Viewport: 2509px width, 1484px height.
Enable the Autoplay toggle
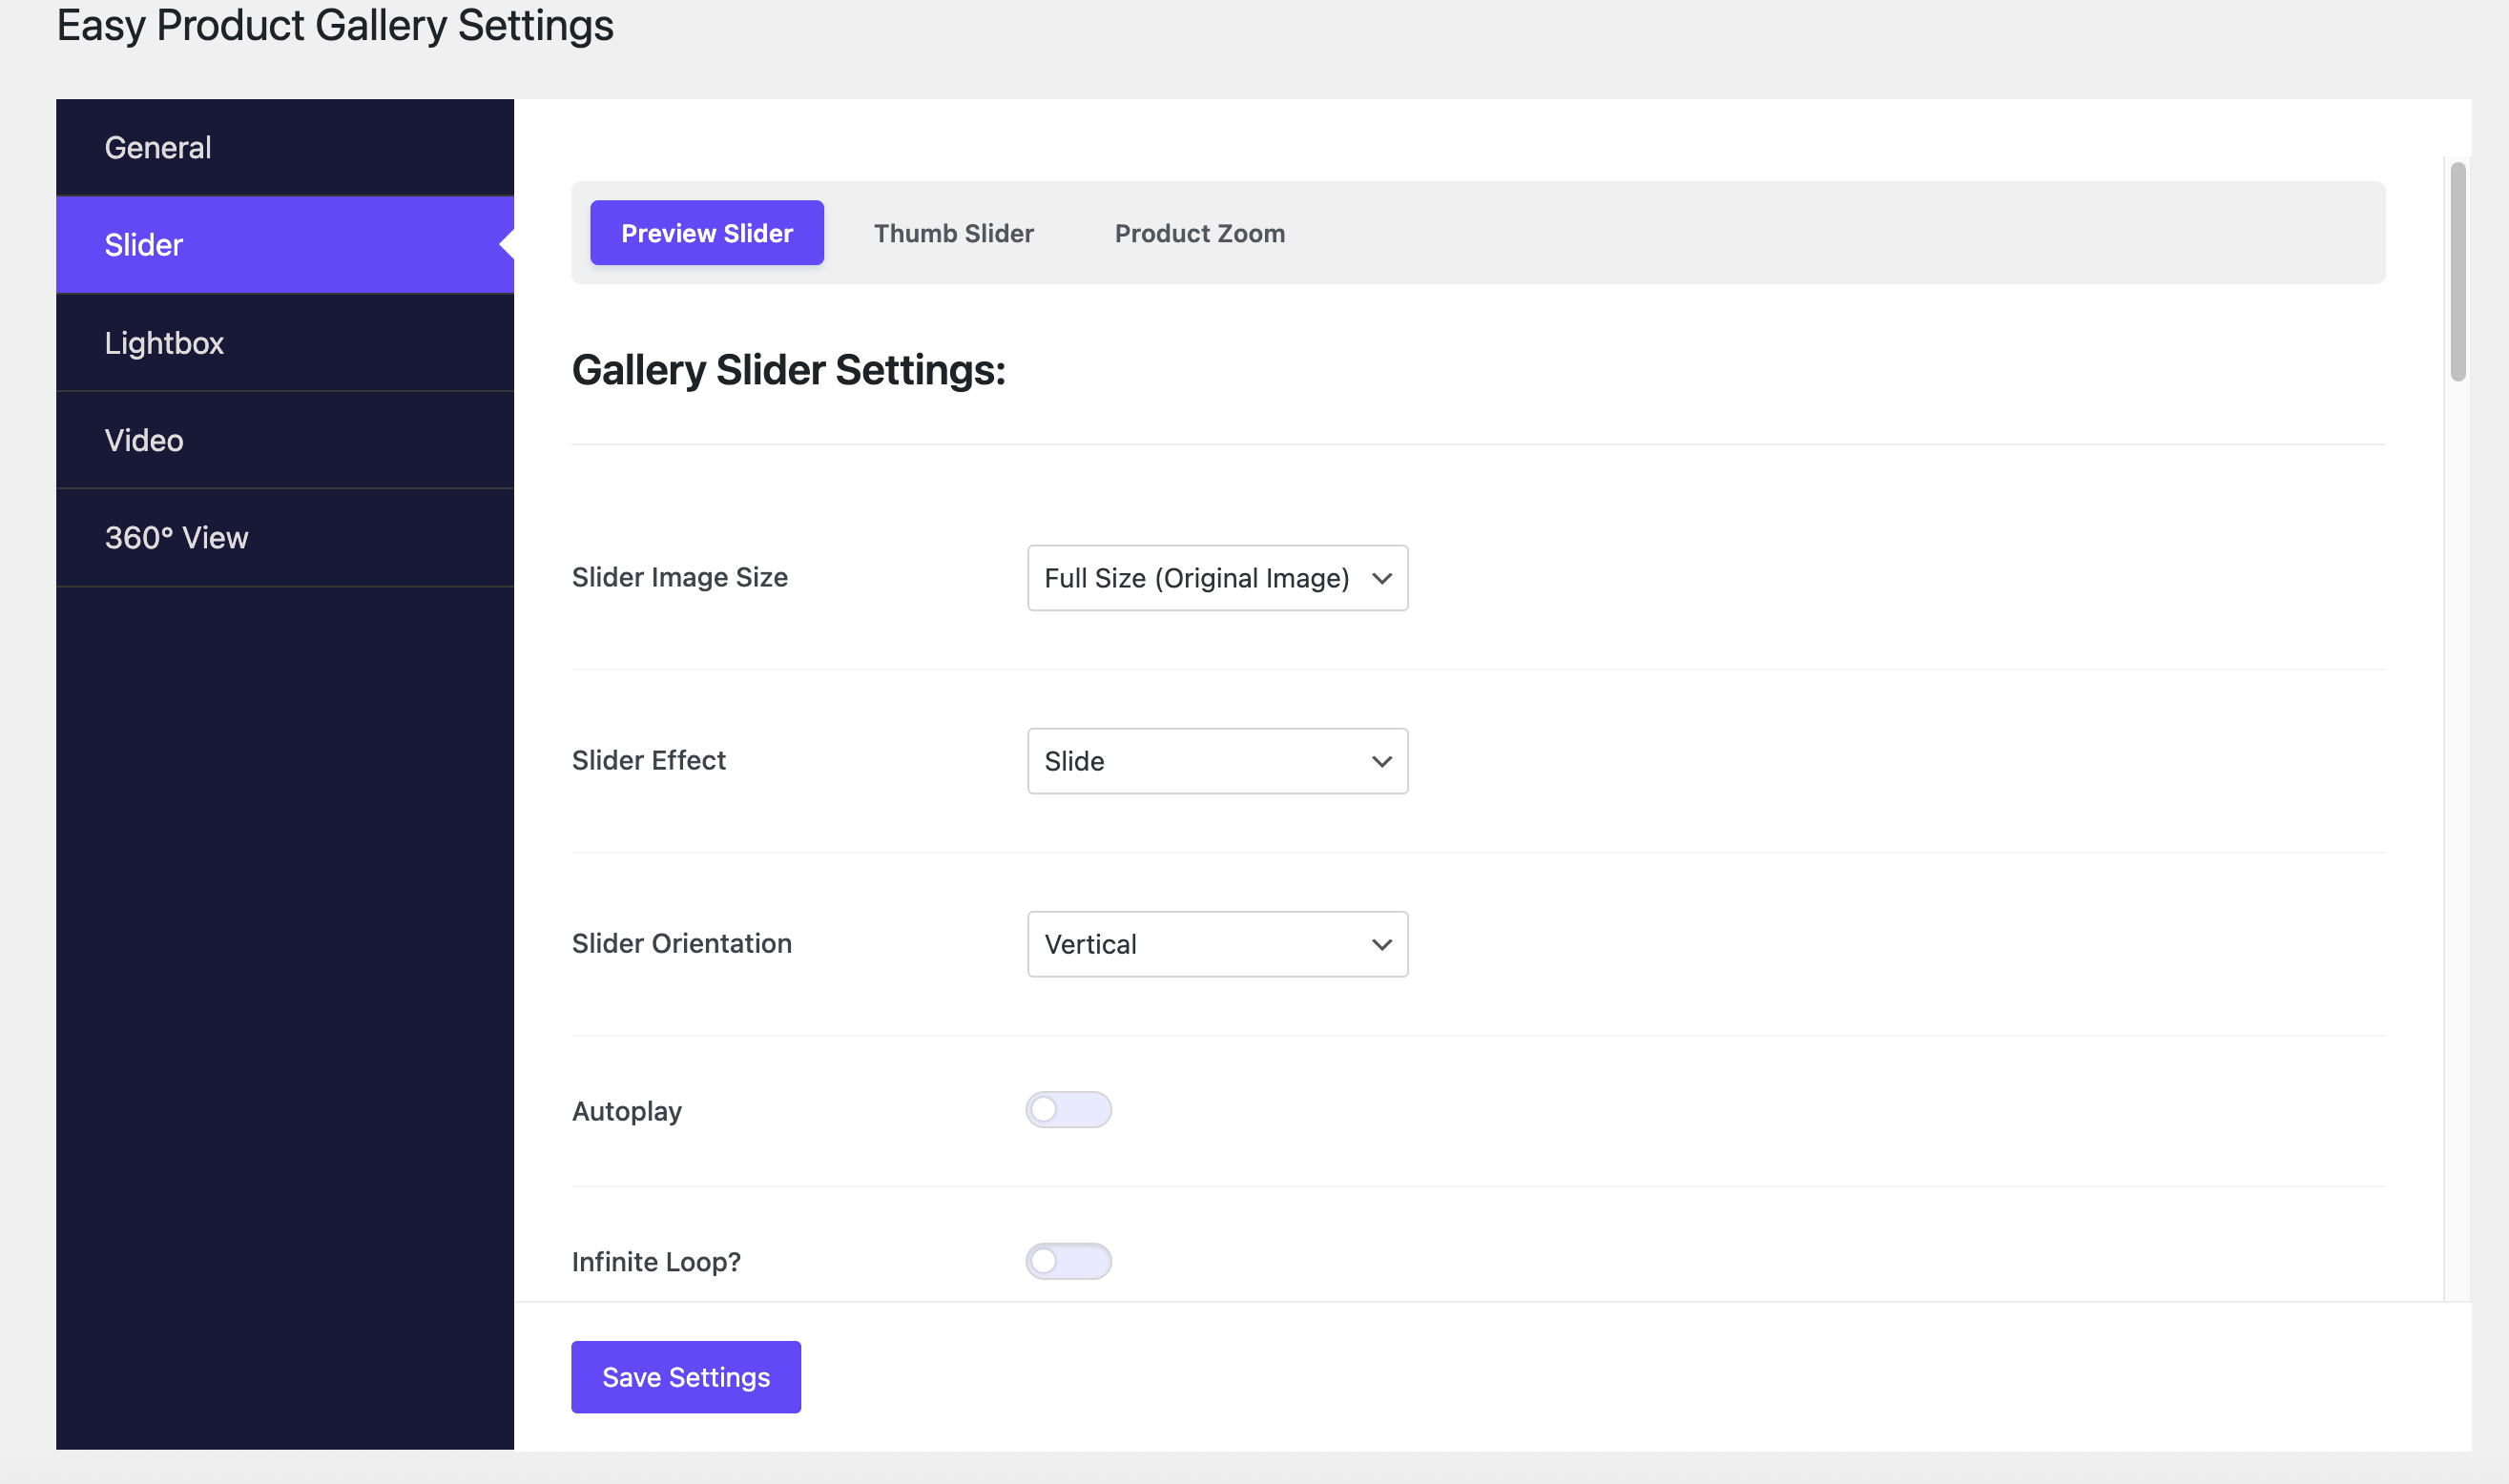1068,1109
